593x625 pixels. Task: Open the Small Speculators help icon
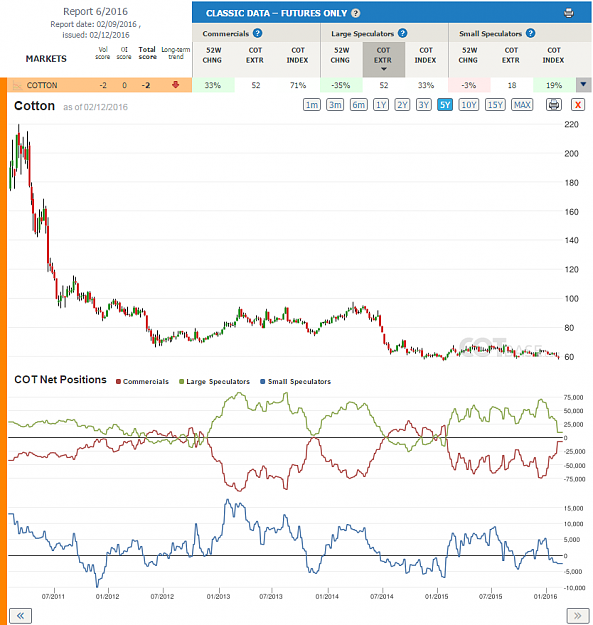point(530,33)
